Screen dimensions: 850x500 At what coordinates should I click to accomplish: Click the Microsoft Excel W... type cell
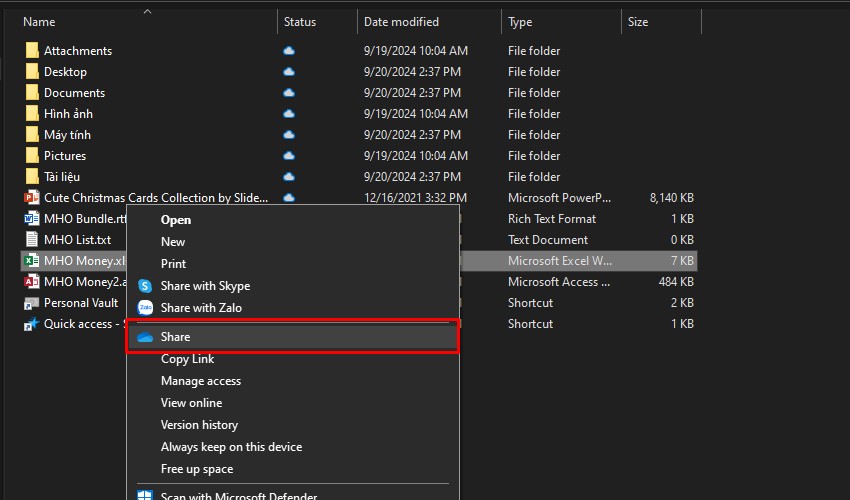pos(560,261)
